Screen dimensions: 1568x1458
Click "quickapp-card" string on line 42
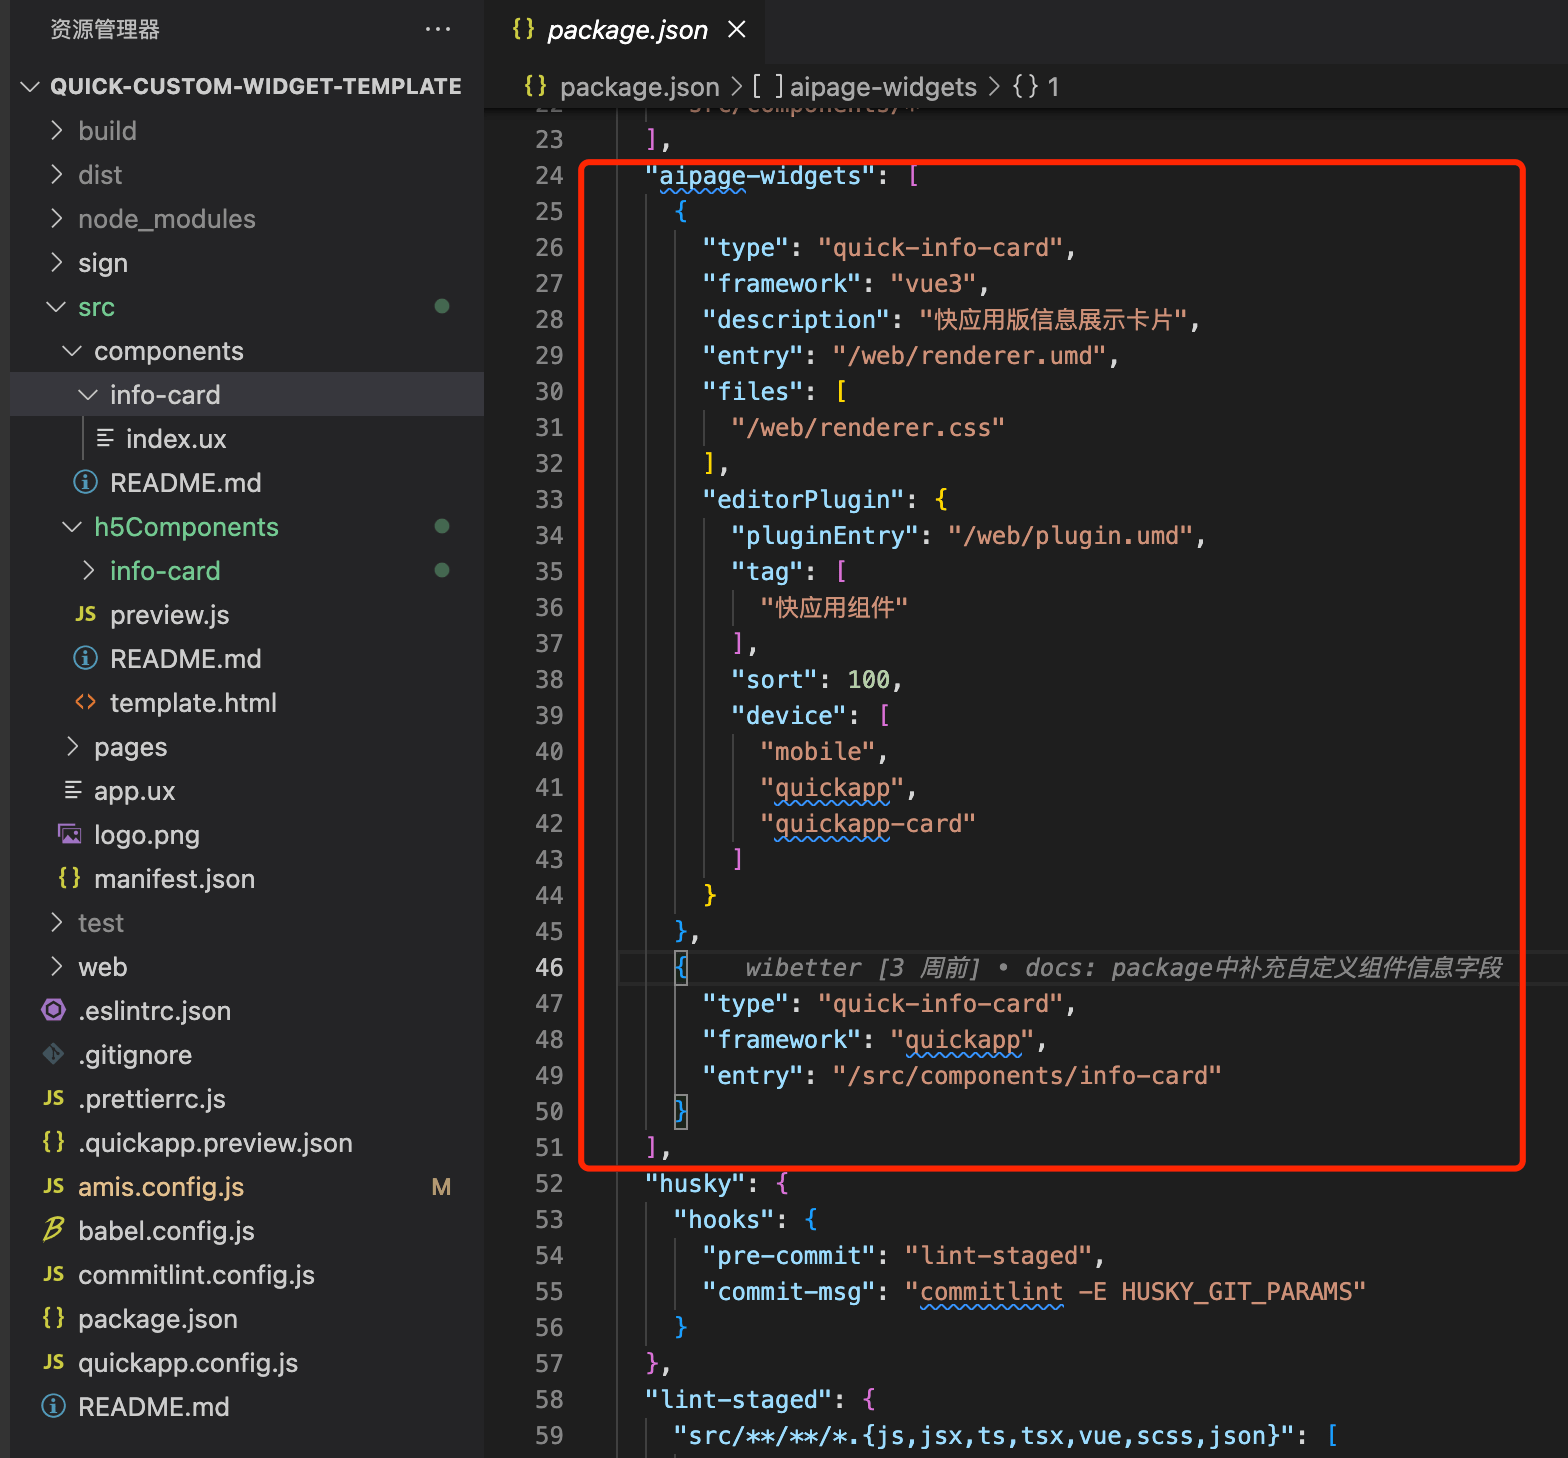[x=867, y=824]
